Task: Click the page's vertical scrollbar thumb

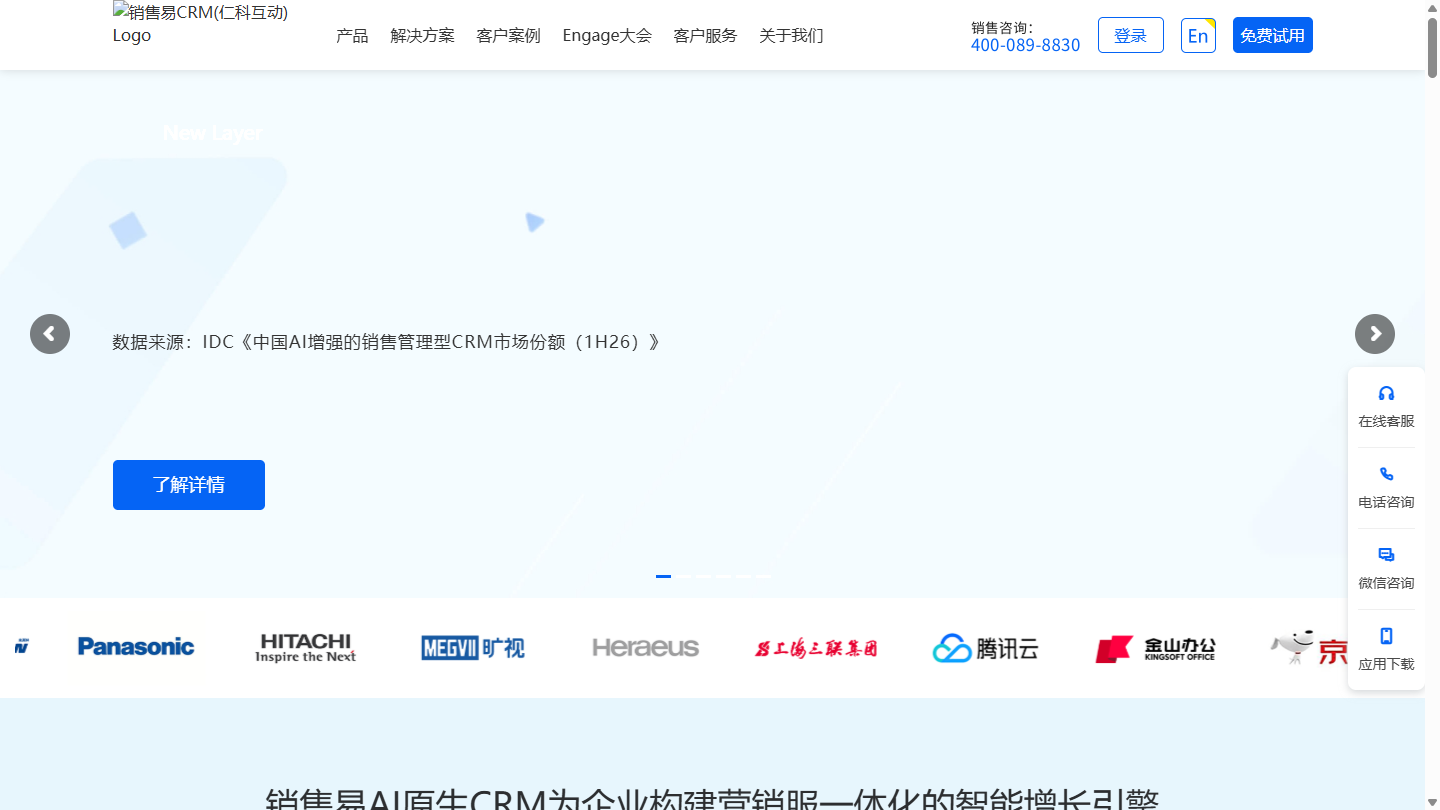Action: pyautogui.click(x=1432, y=46)
